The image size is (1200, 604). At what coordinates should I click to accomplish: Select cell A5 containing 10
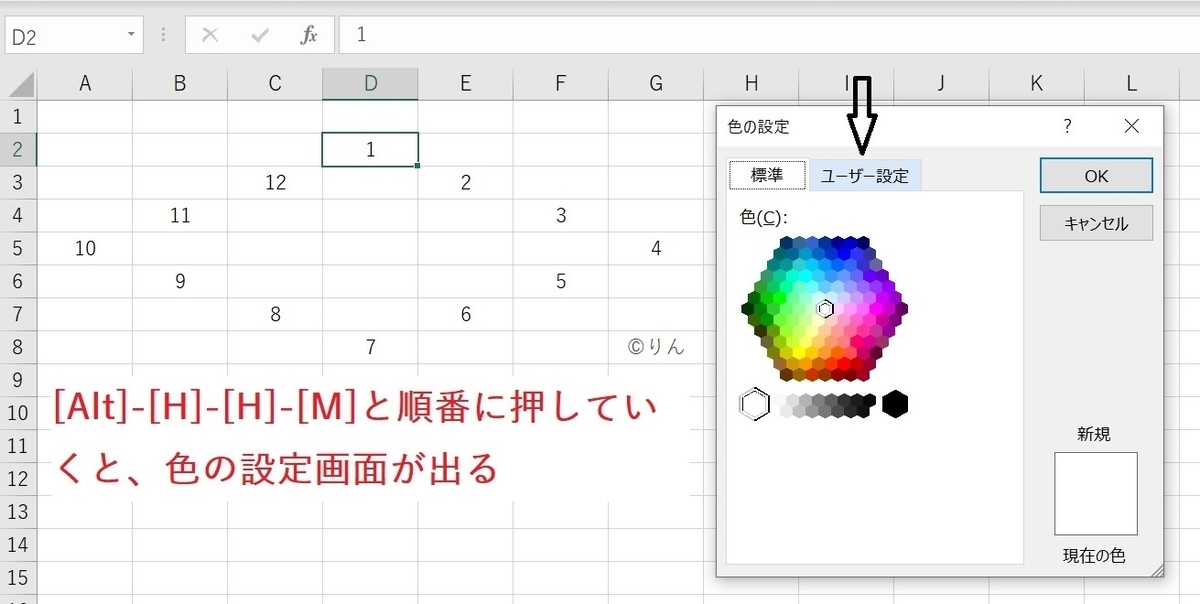tap(85, 248)
